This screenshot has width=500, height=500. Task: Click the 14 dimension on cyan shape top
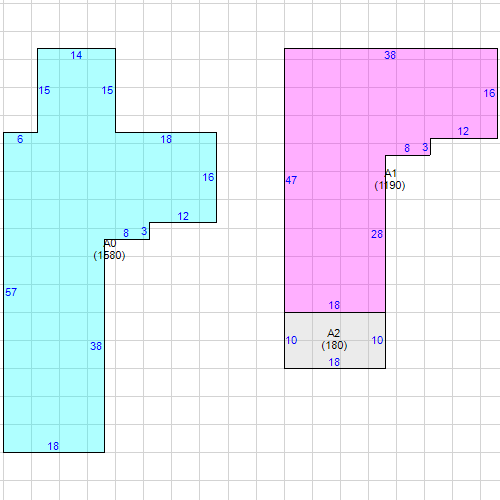76,55
